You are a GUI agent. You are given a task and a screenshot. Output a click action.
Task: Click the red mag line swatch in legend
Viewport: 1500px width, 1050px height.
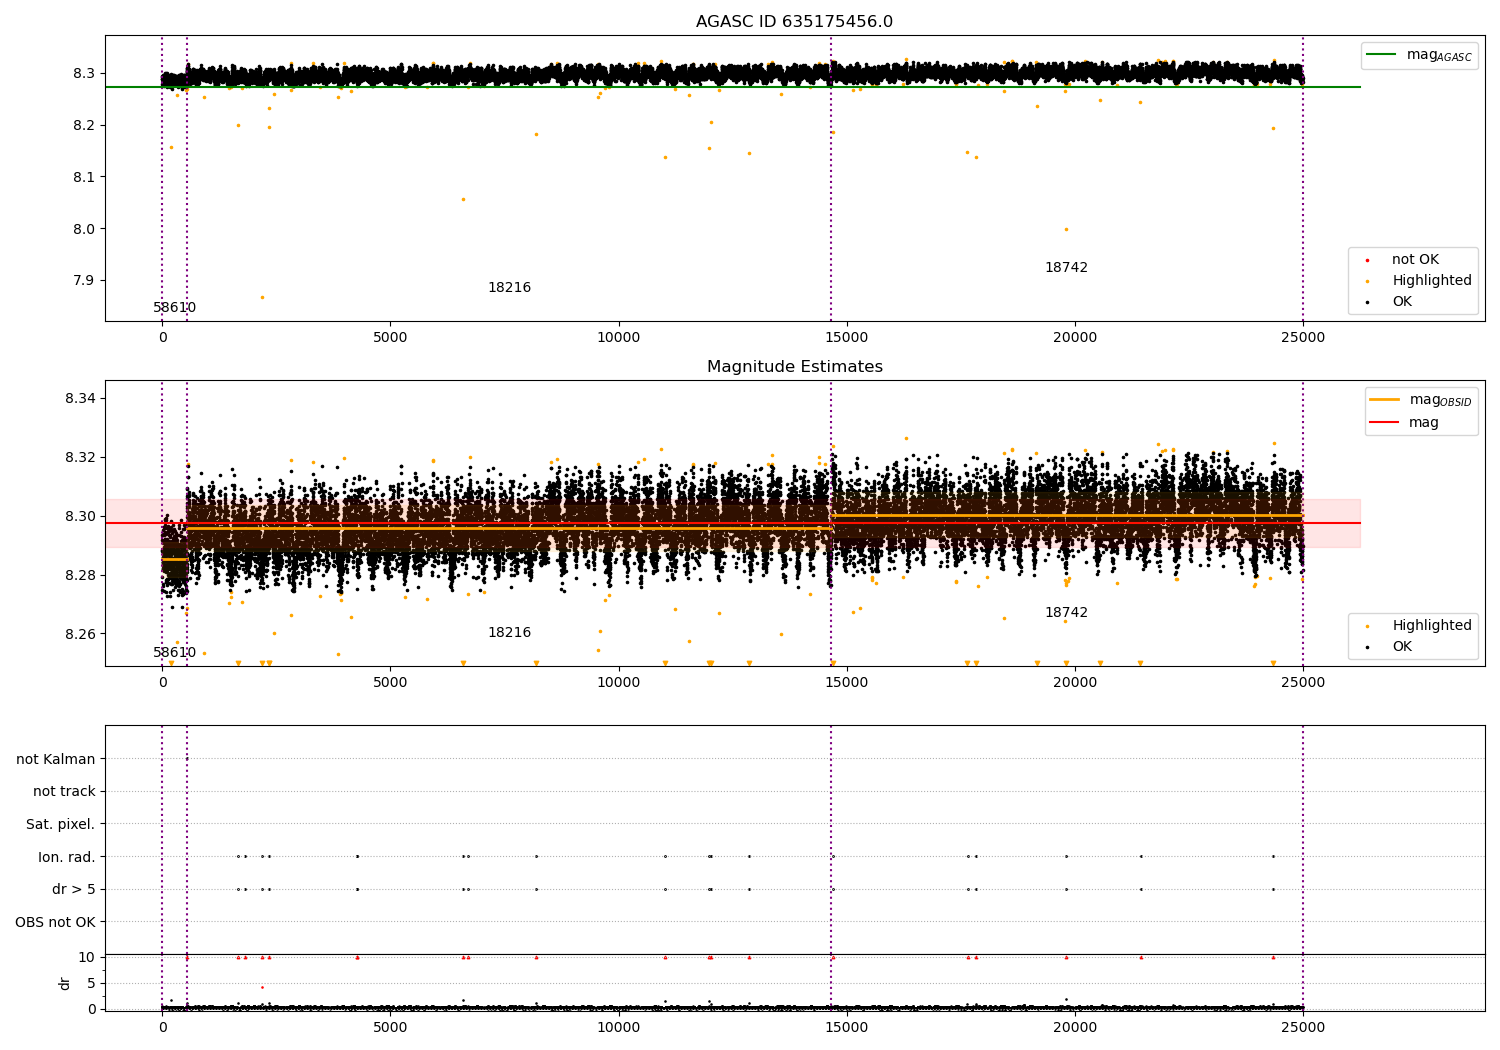(x=1385, y=423)
